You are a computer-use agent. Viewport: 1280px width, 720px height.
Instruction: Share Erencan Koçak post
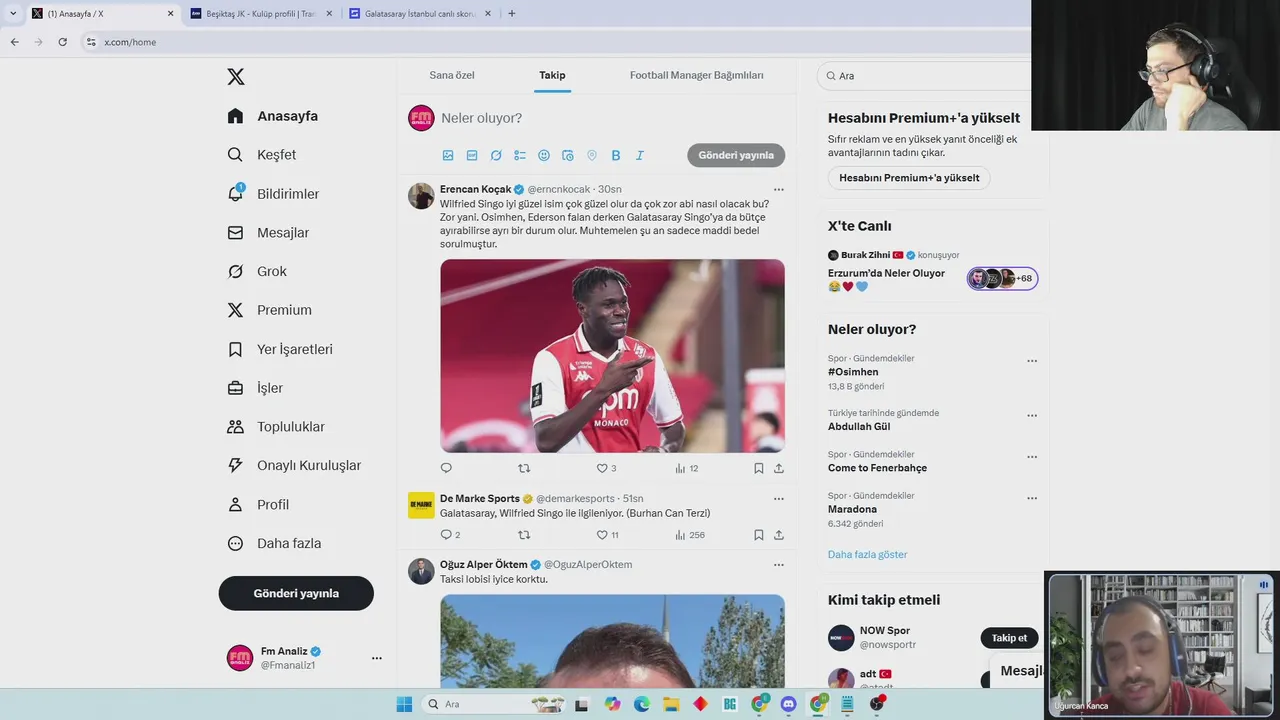[779, 468]
